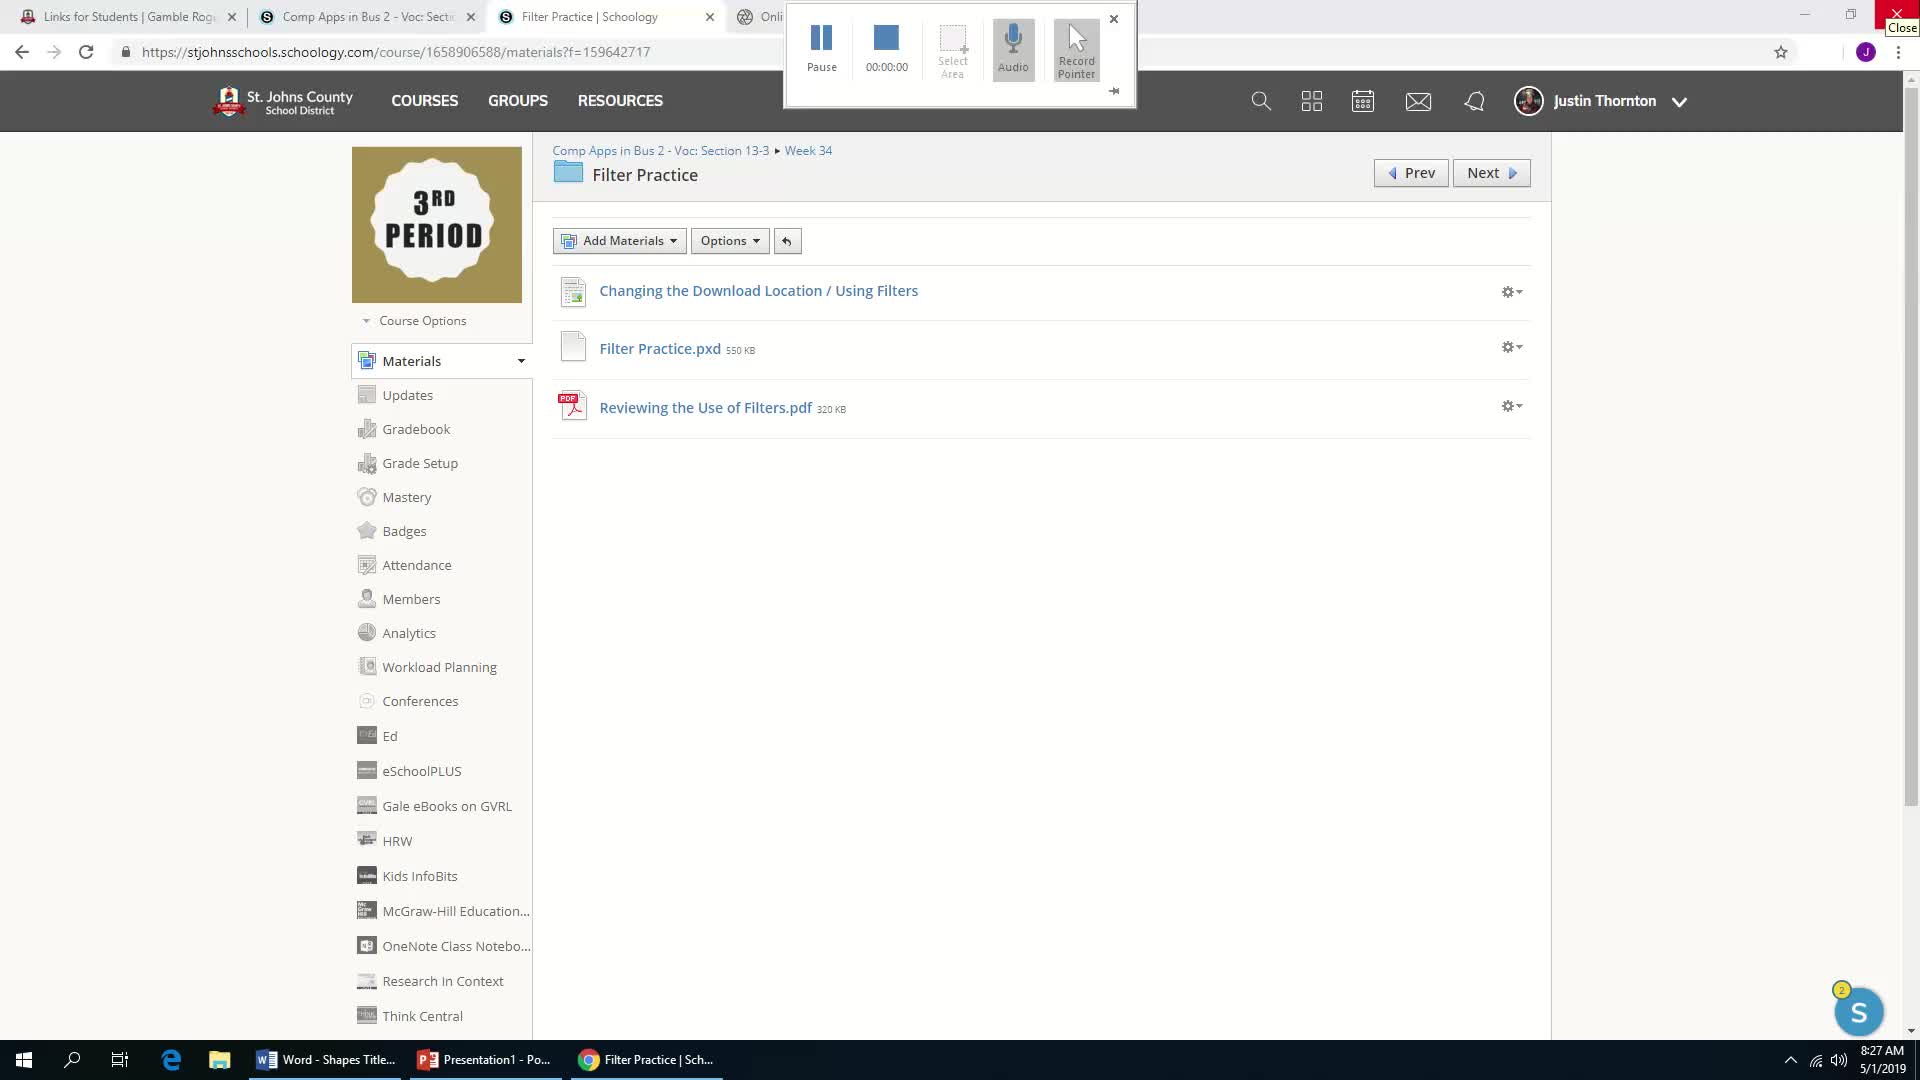Image resolution: width=1920 pixels, height=1080 pixels.
Task: Select the Comp Apps in Bus 2 tab
Action: click(x=369, y=16)
